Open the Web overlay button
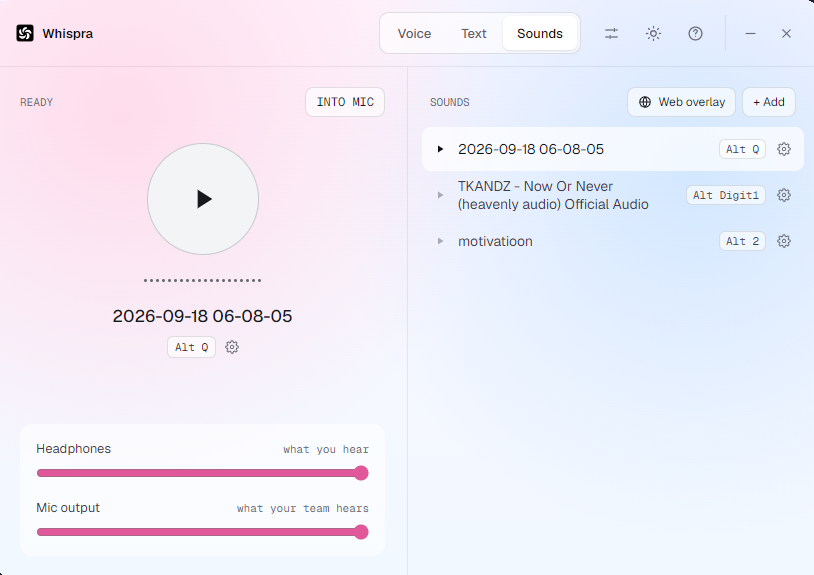Viewport: 814px width, 575px height. click(681, 102)
